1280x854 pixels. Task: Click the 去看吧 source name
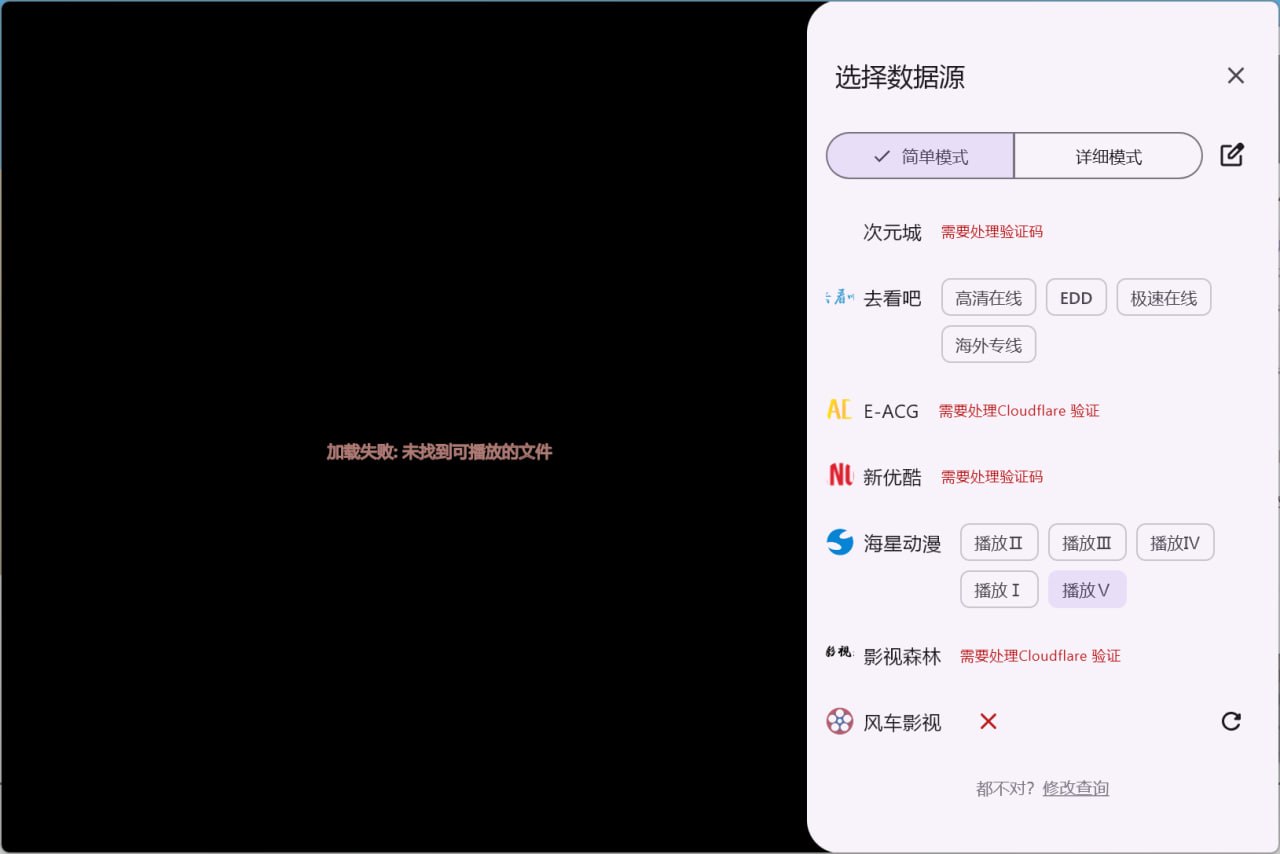893,297
